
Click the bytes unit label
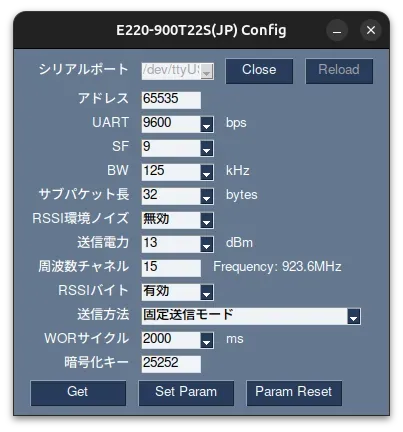[242, 195]
